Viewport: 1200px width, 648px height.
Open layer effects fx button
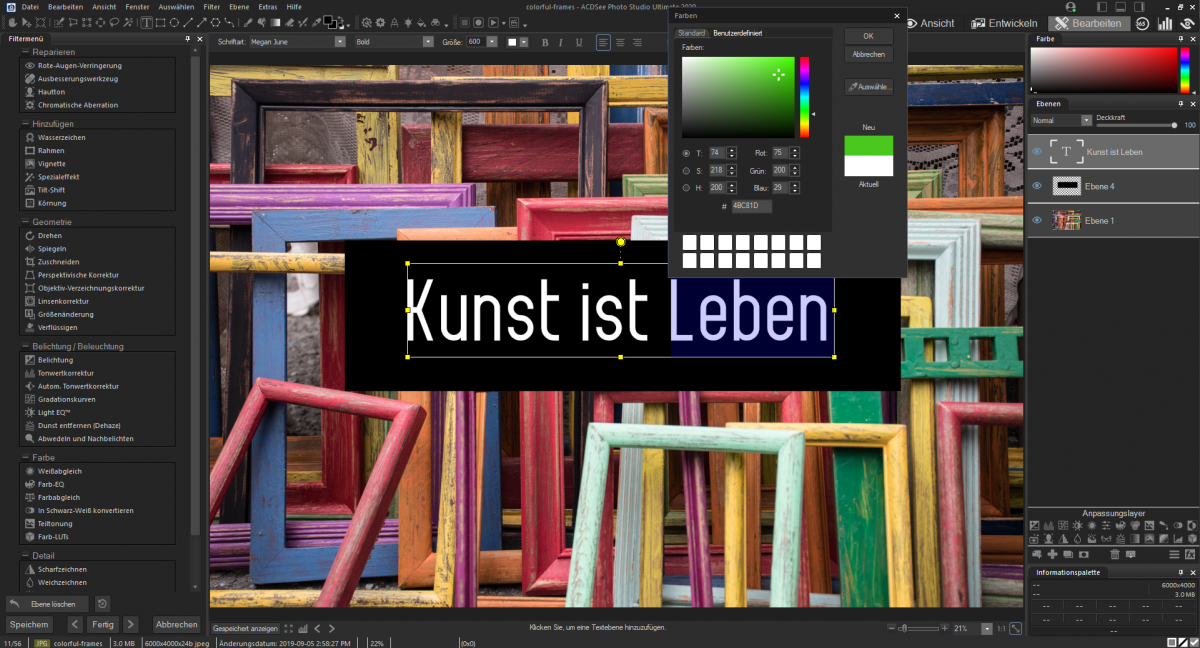click(x=1190, y=554)
